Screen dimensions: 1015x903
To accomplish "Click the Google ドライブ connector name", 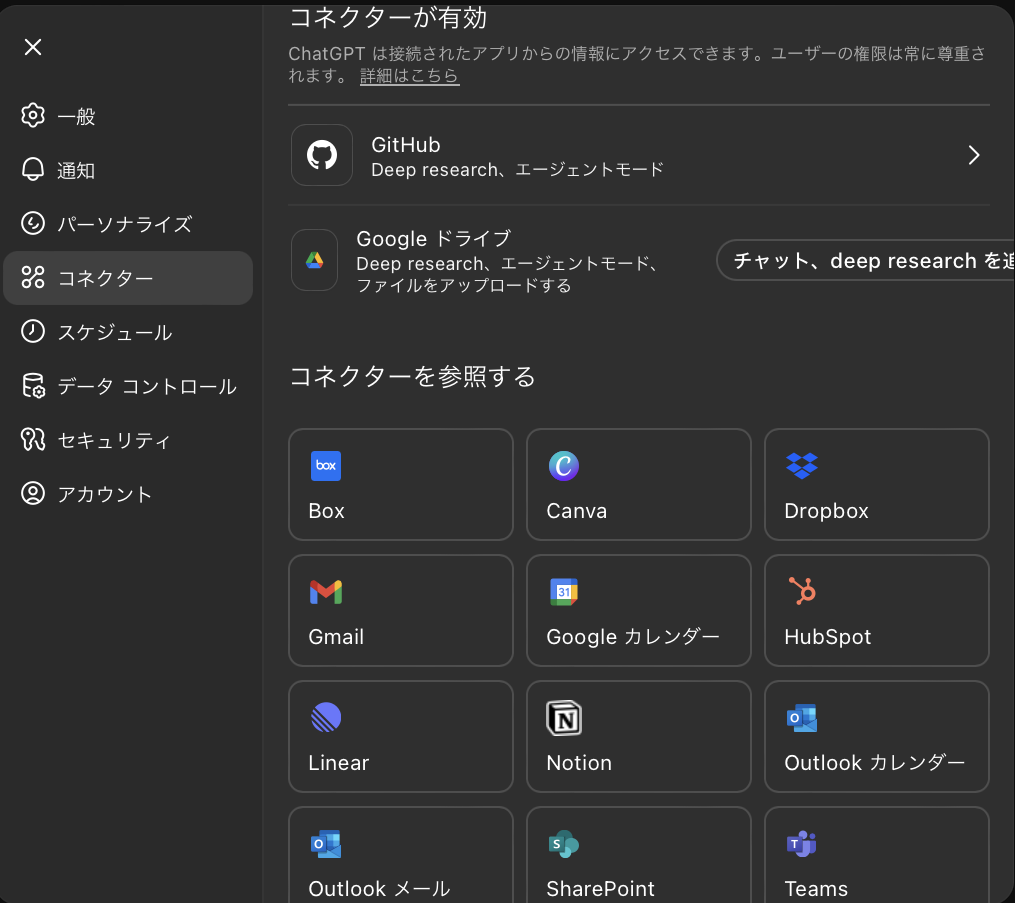I will point(434,238).
